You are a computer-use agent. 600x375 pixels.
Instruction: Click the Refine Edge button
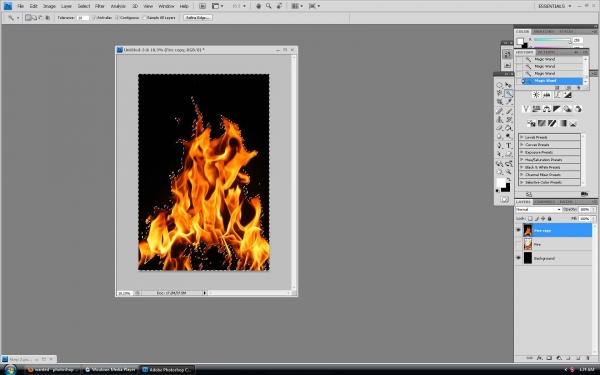(x=198, y=18)
